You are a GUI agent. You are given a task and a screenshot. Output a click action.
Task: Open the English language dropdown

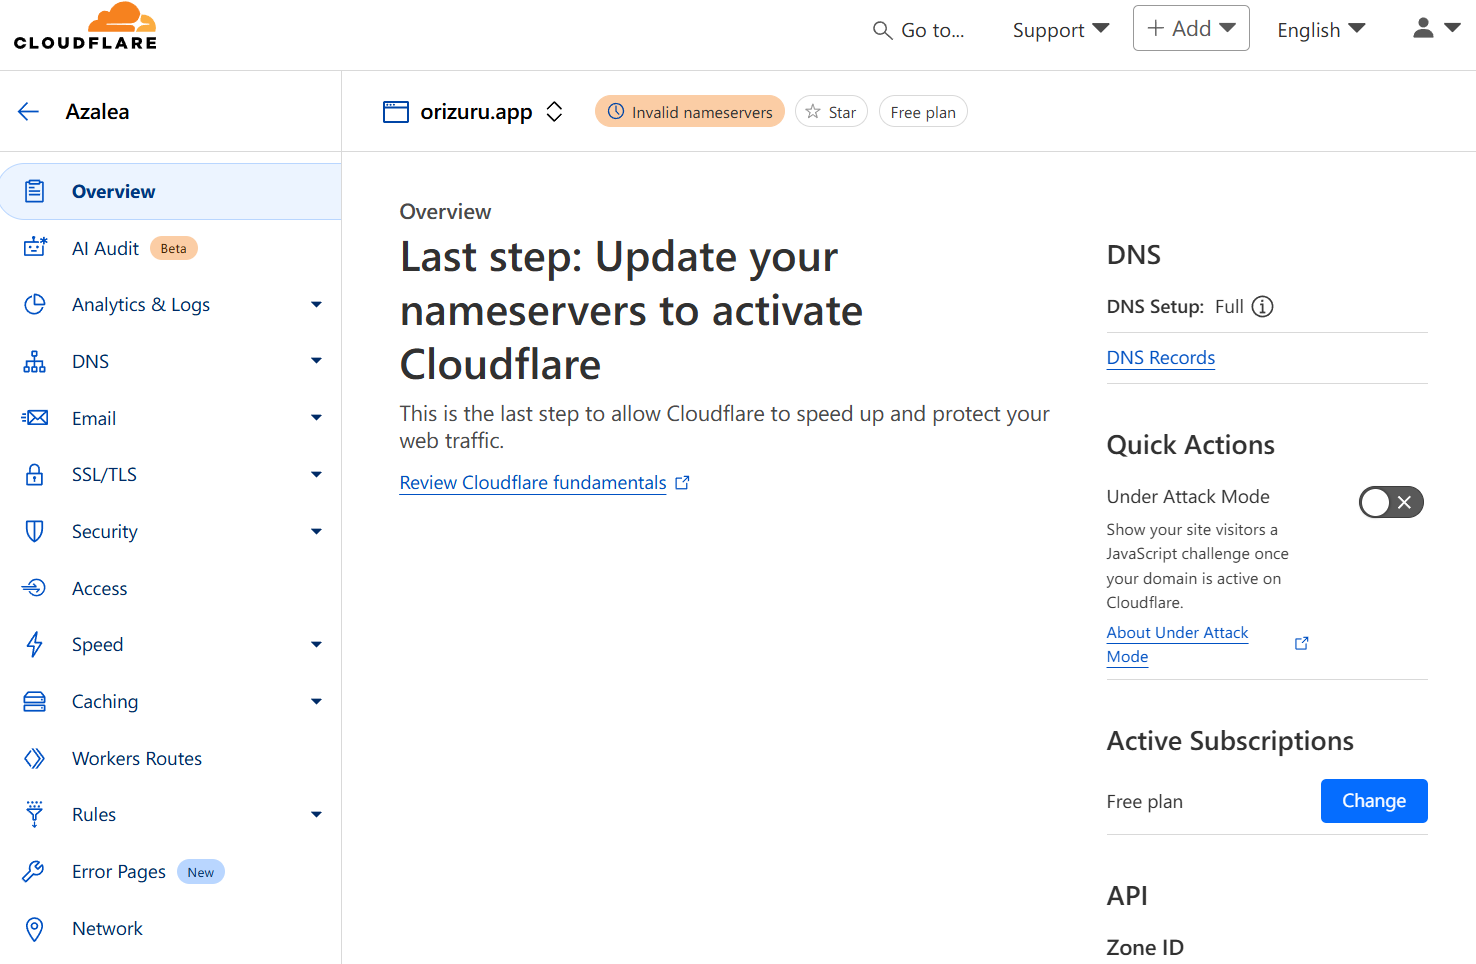1321,30
